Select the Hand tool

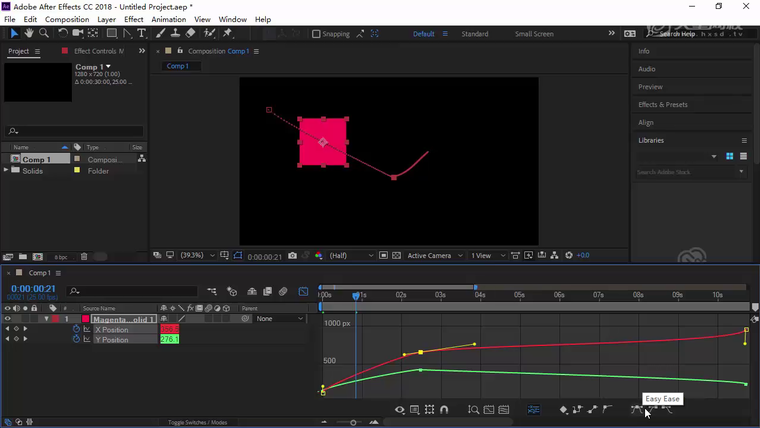[29, 33]
